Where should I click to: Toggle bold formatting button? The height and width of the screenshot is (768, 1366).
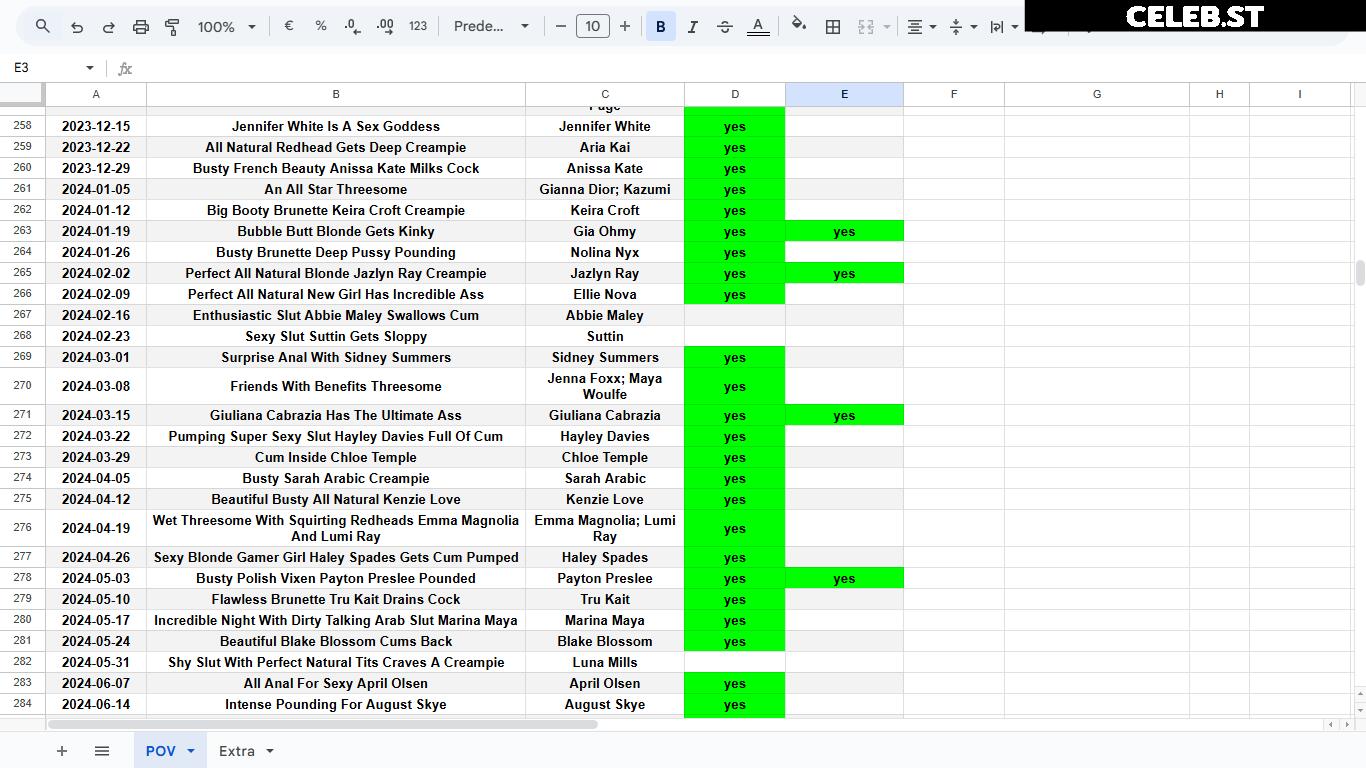(x=661, y=27)
